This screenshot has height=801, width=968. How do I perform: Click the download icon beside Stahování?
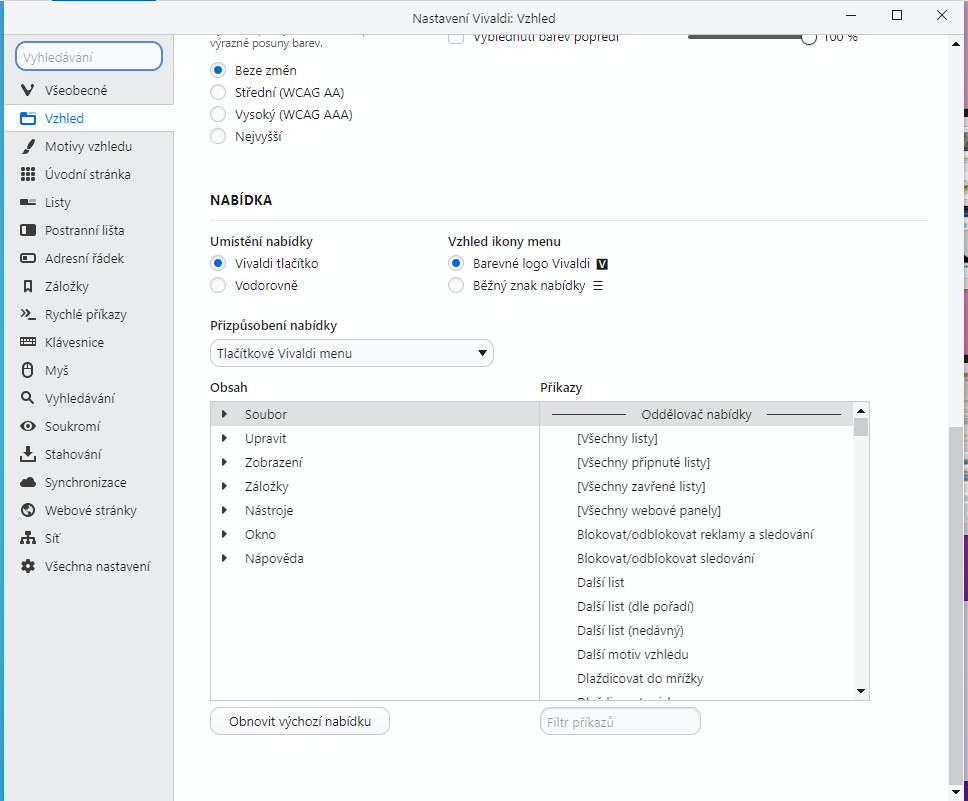[x=28, y=454]
